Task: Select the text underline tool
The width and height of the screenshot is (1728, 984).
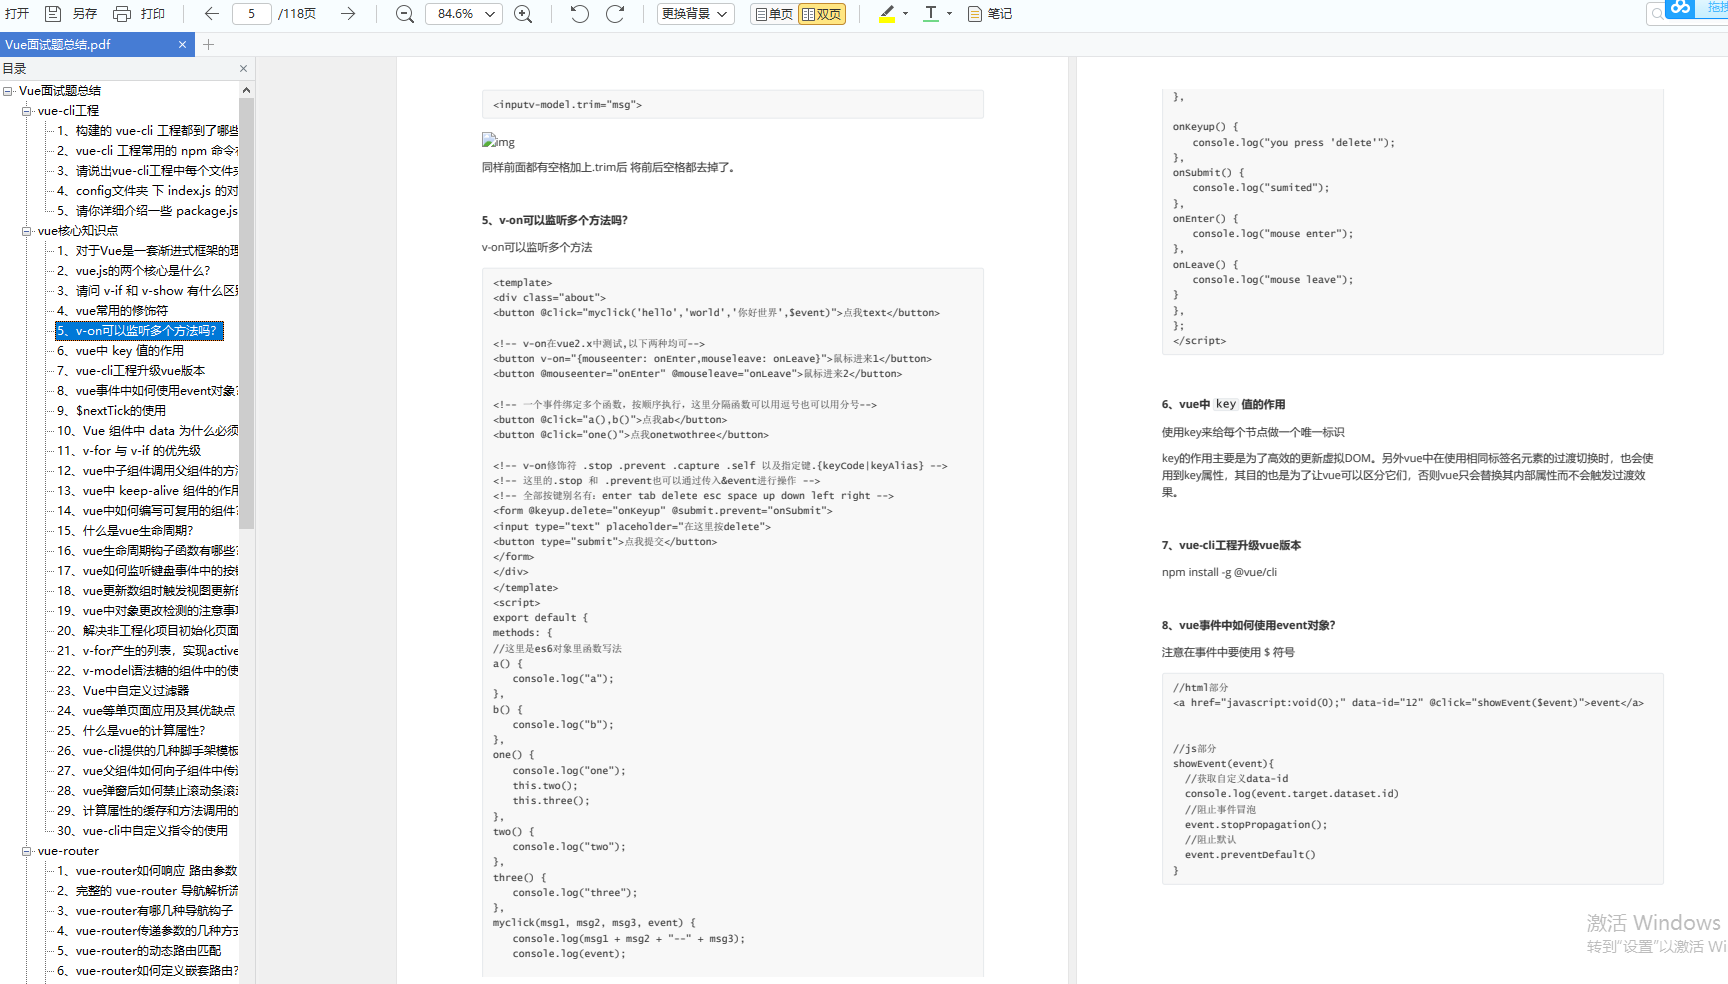Action: tap(931, 14)
